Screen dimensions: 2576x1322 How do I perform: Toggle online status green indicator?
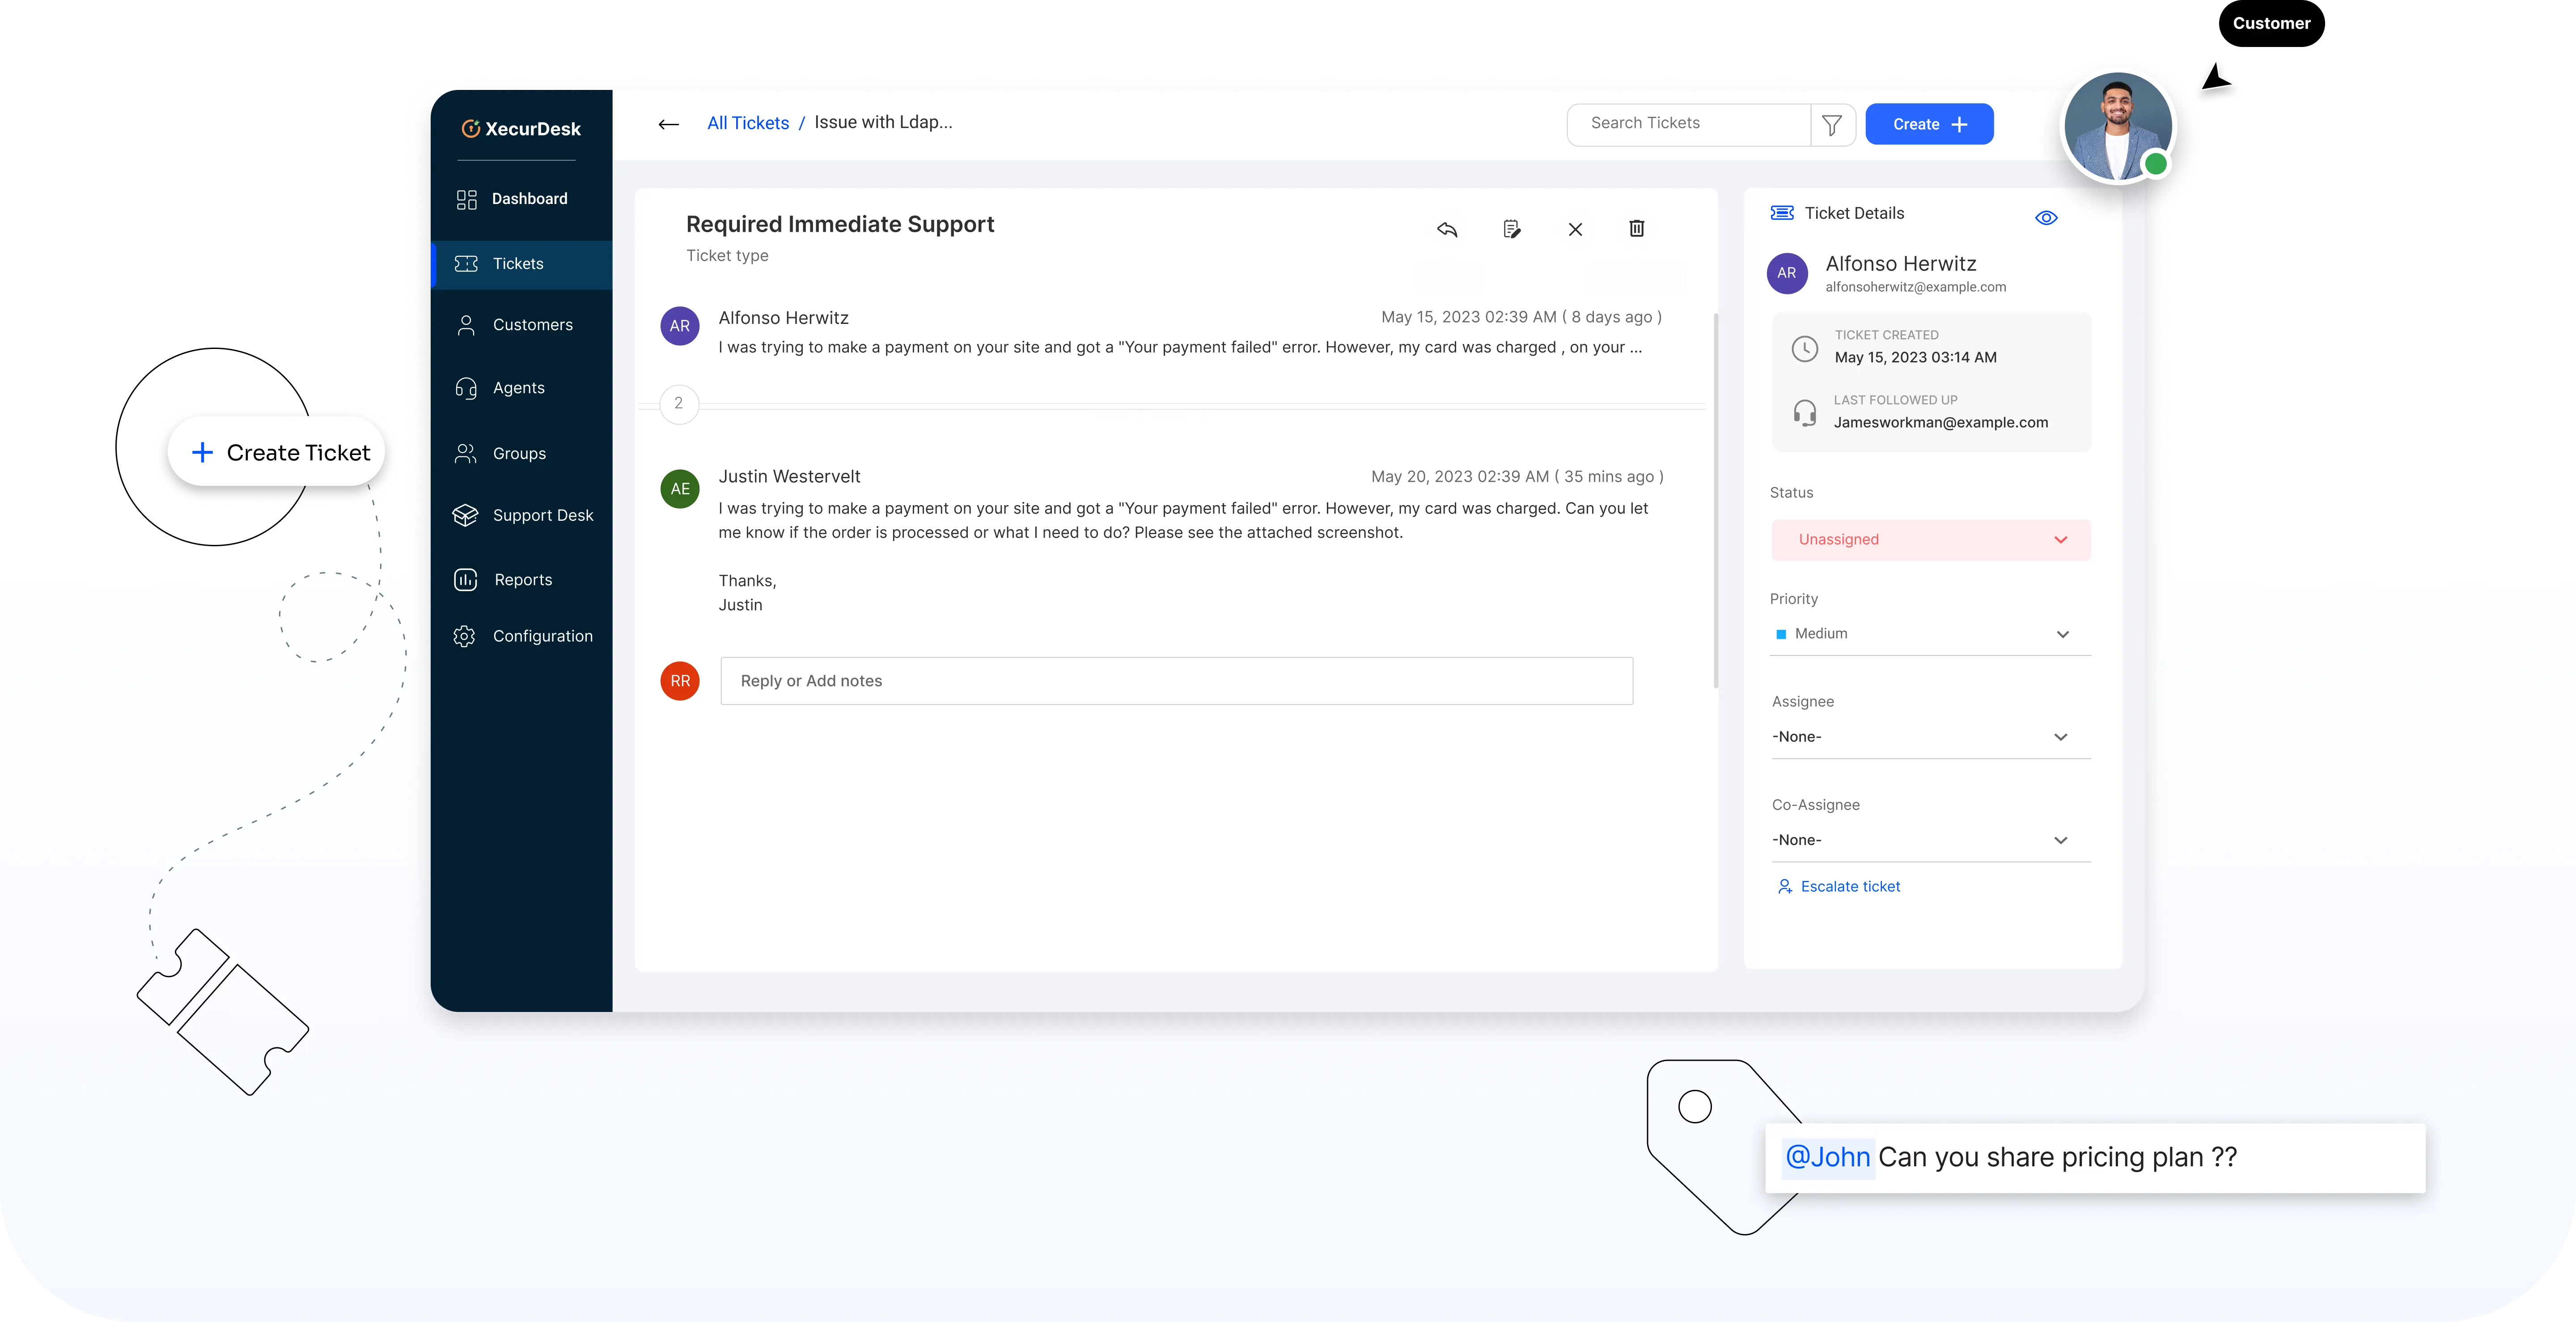(2155, 164)
